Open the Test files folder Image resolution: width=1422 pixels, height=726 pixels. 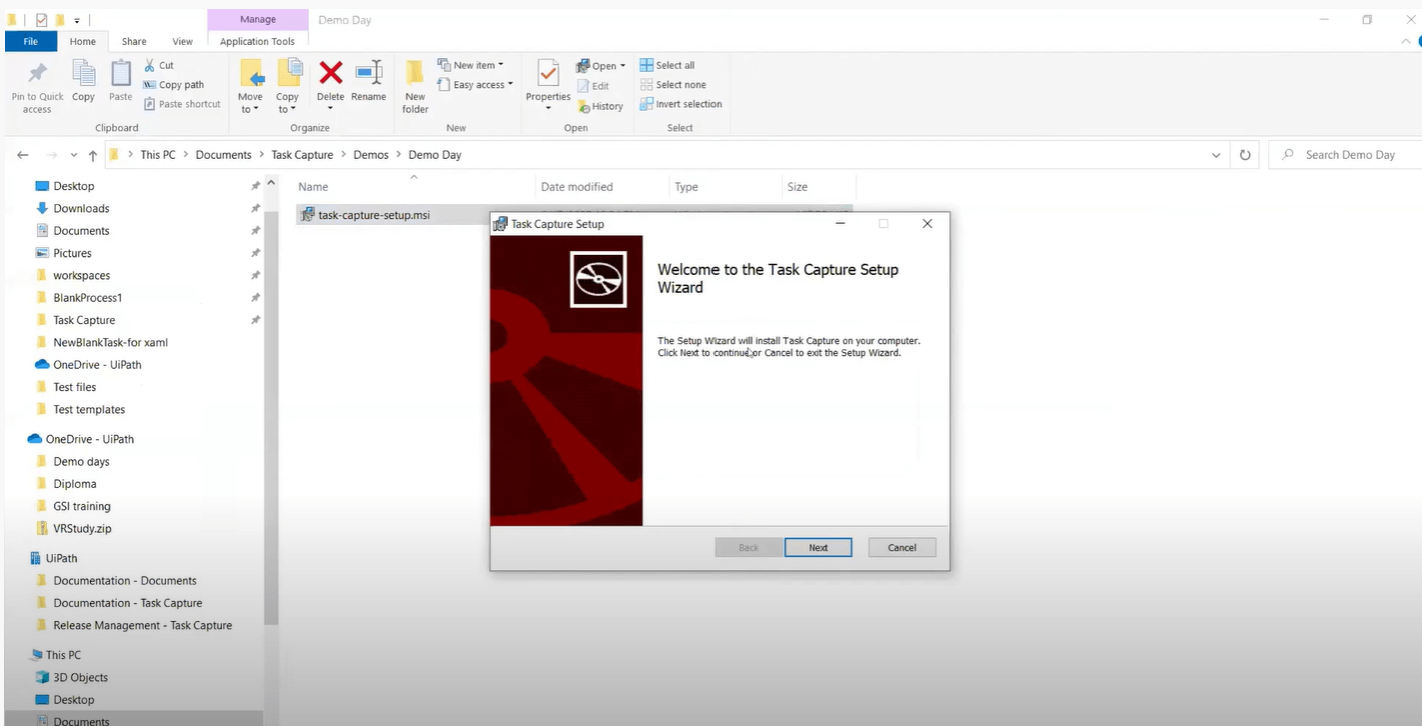(x=75, y=387)
